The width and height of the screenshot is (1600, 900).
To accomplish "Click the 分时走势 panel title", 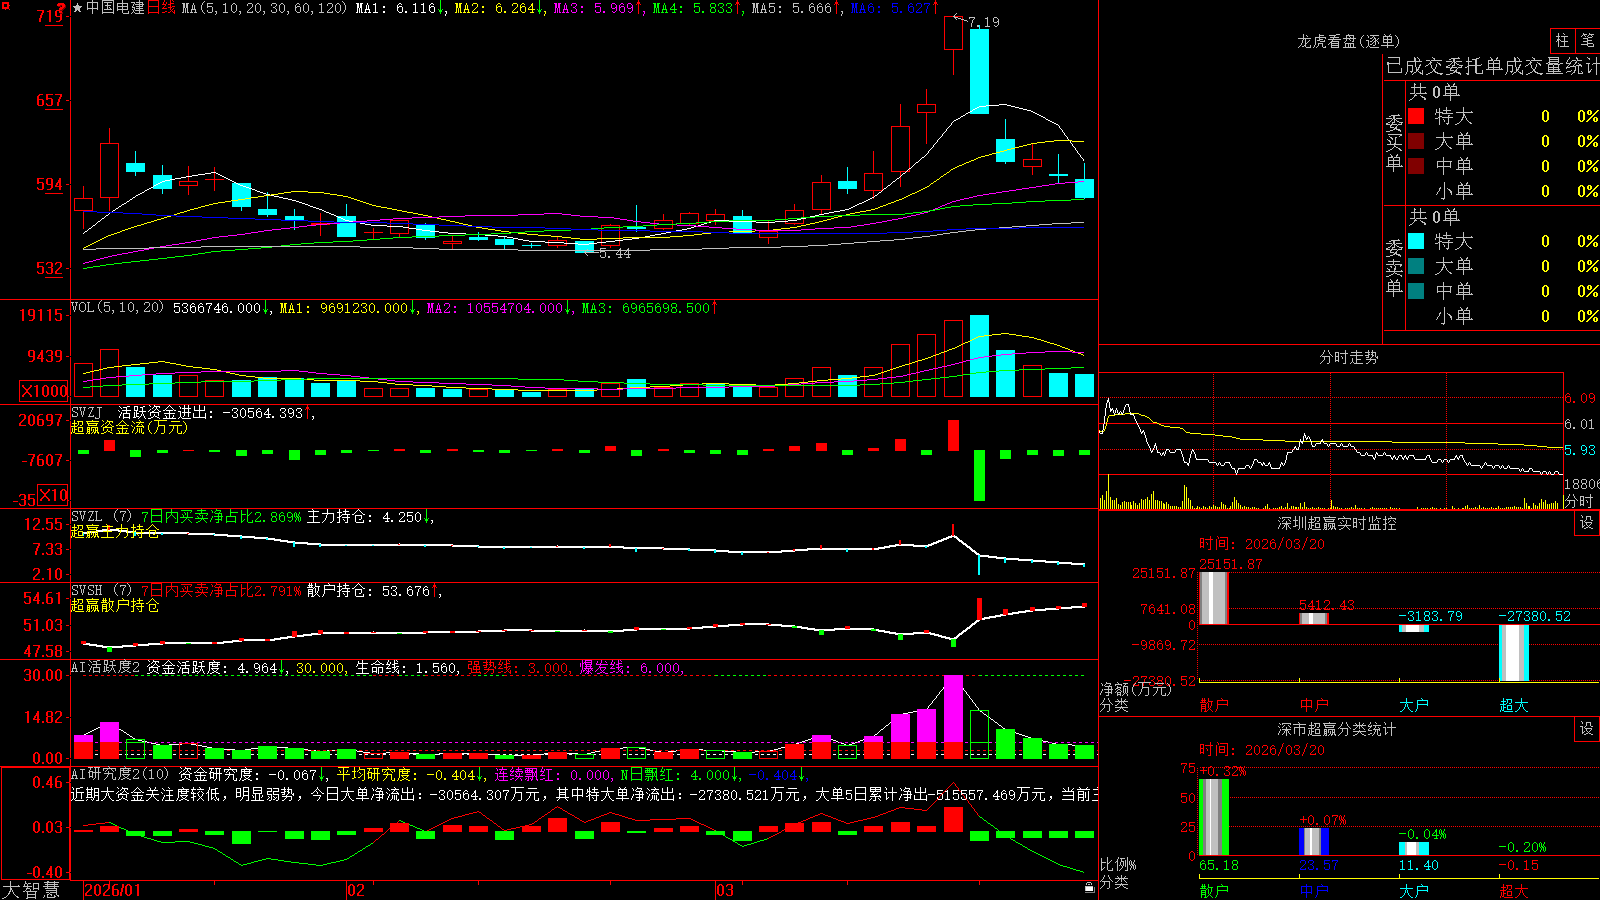I will tap(1348, 357).
